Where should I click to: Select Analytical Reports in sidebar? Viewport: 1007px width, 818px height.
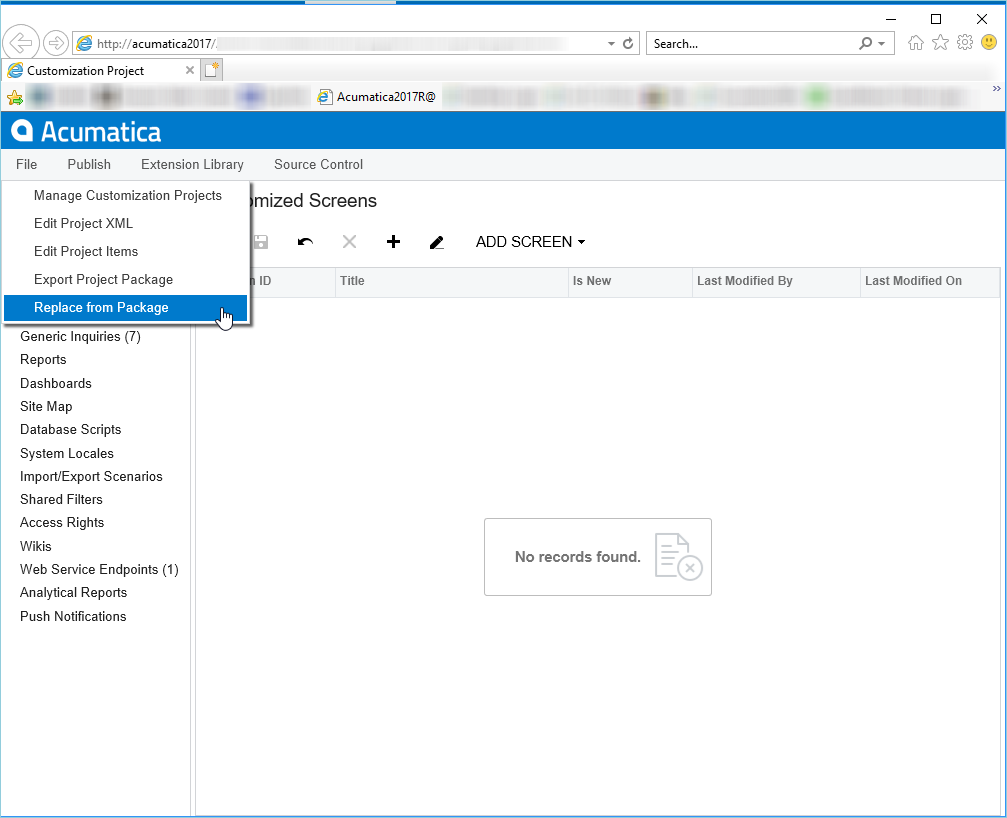point(73,593)
